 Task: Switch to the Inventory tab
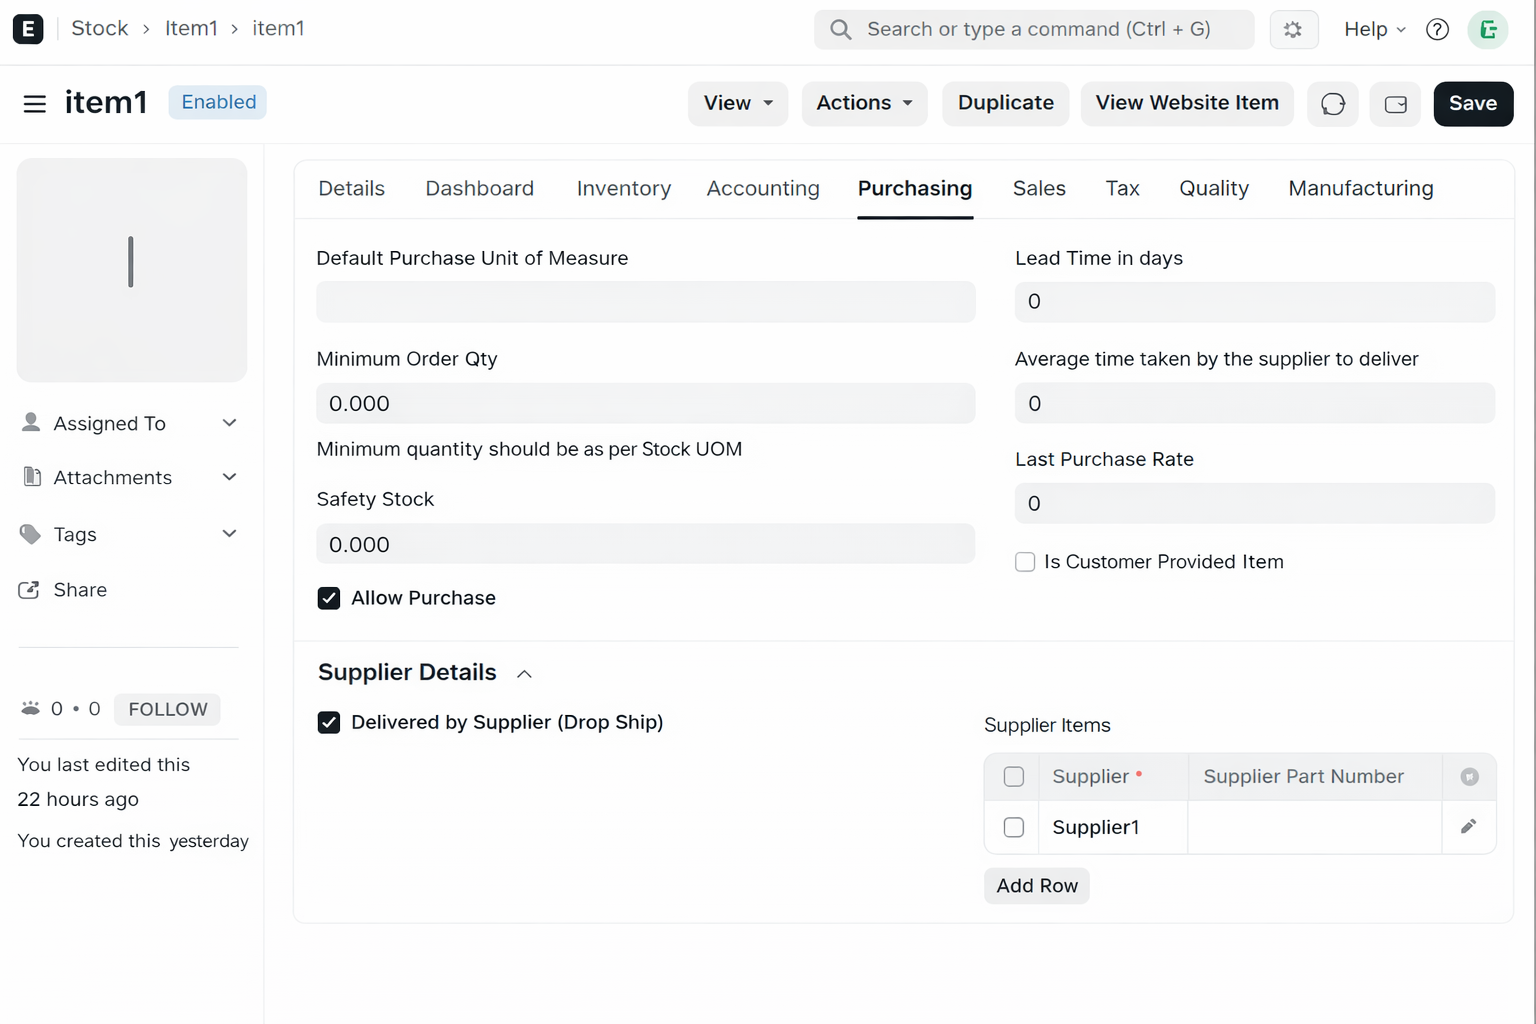[x=624, y=189]
